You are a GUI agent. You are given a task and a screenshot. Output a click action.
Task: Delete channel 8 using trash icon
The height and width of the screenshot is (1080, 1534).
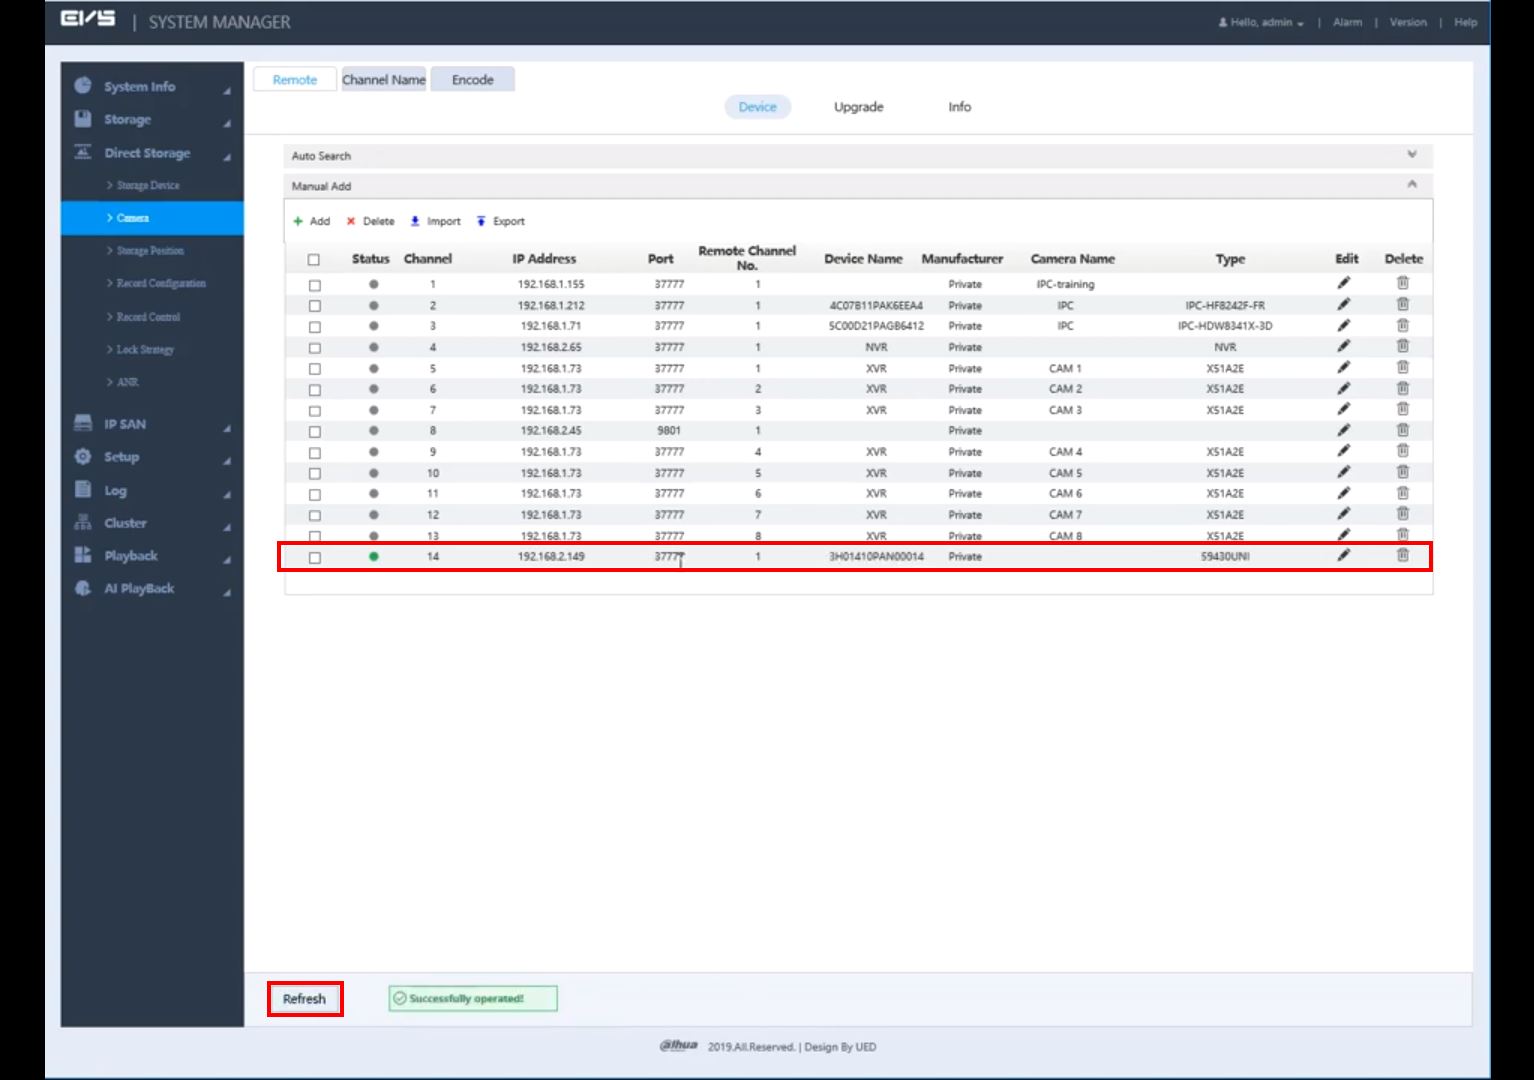point(1402,430)
